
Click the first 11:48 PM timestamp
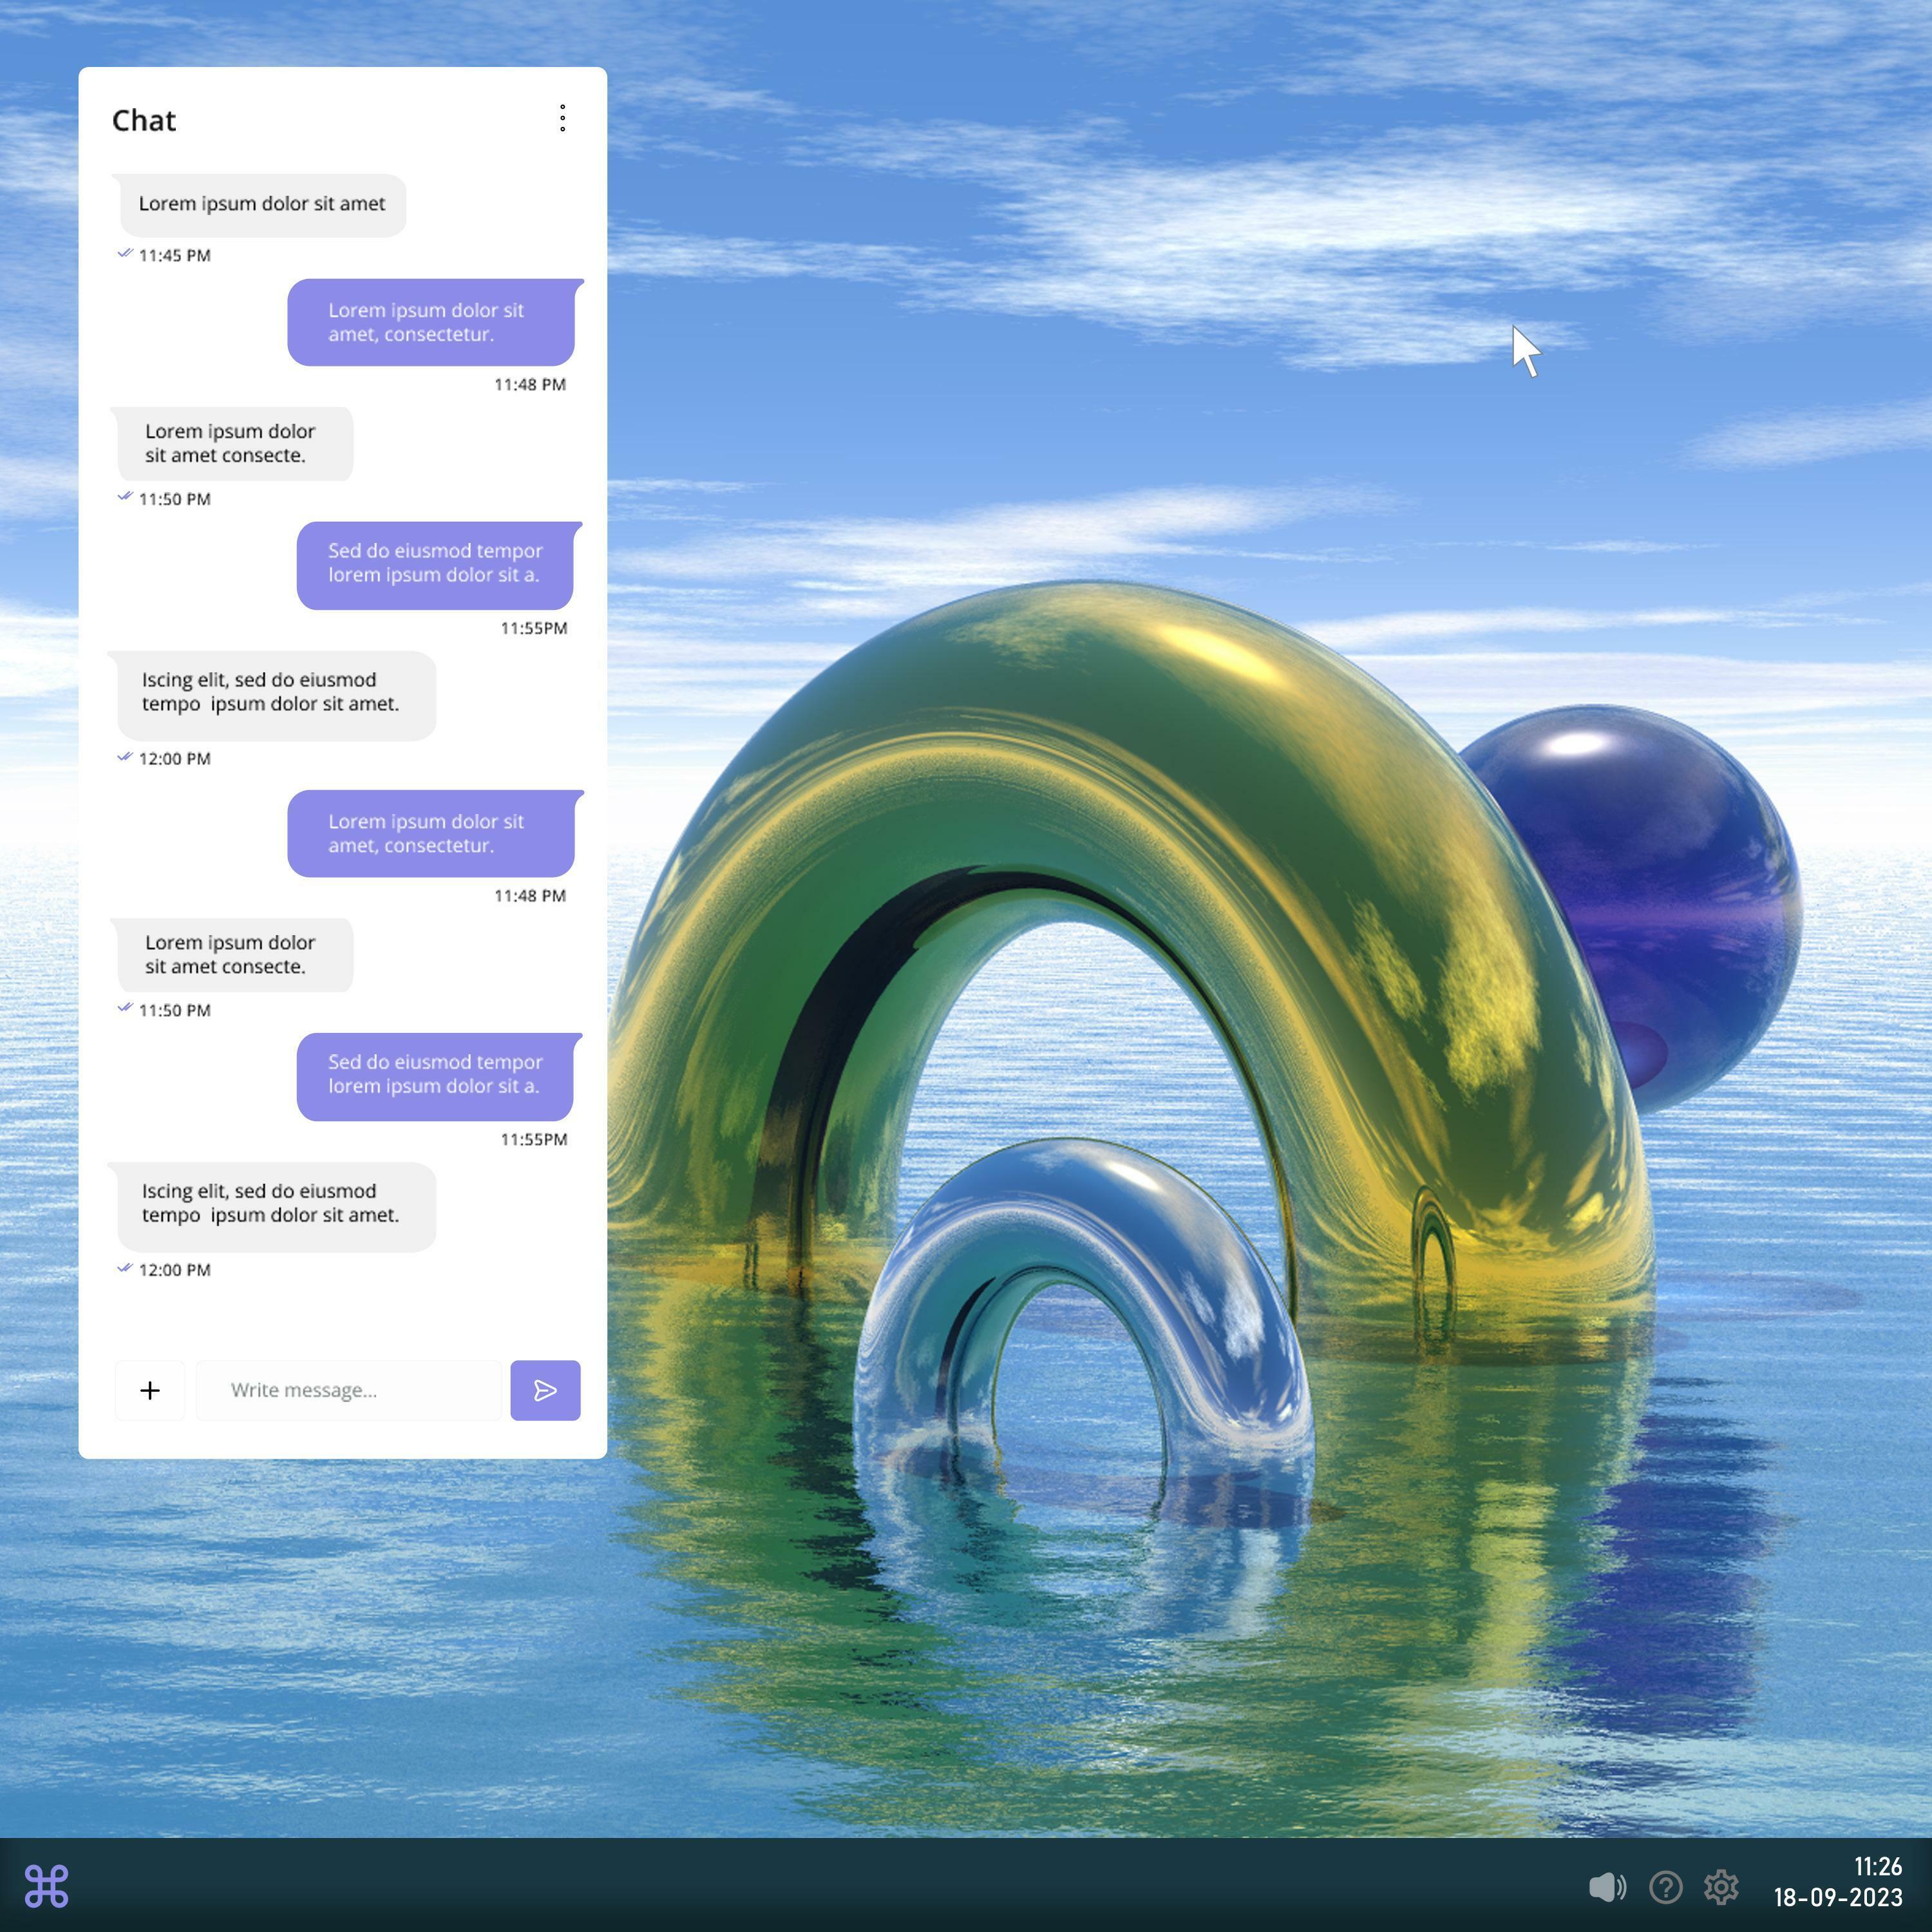(x=530, y=385)
